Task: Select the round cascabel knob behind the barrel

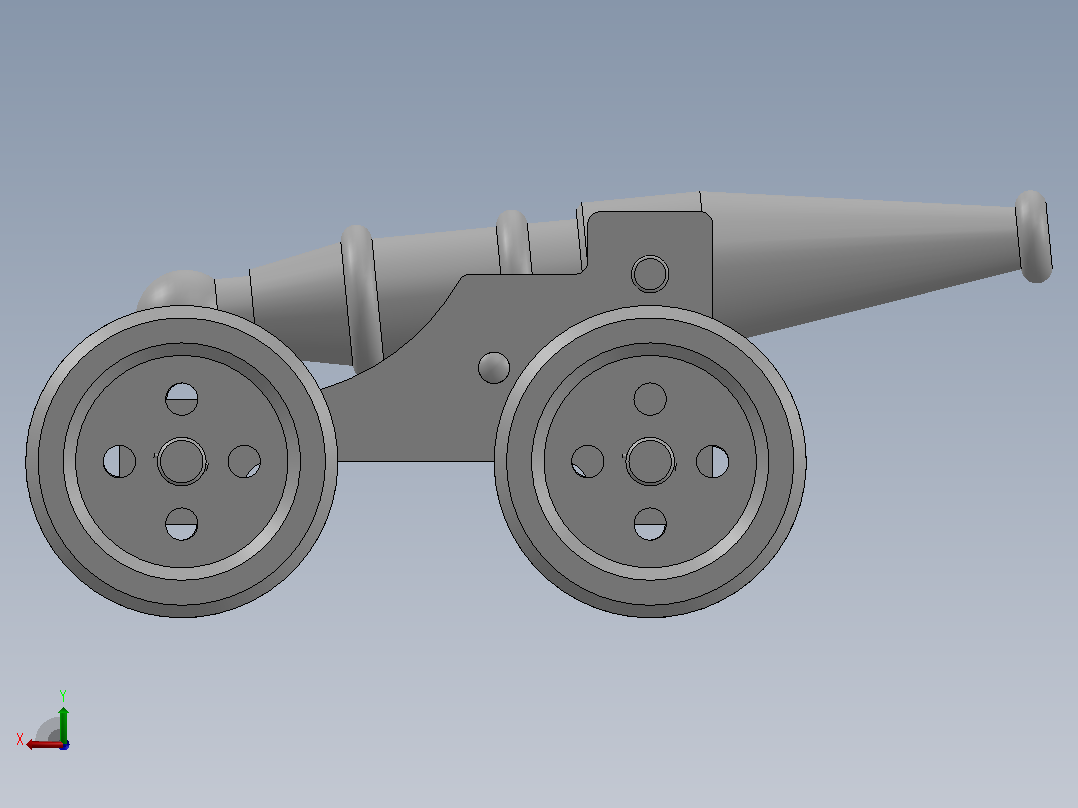Action: pyautogui.click(x=176, y=290)
